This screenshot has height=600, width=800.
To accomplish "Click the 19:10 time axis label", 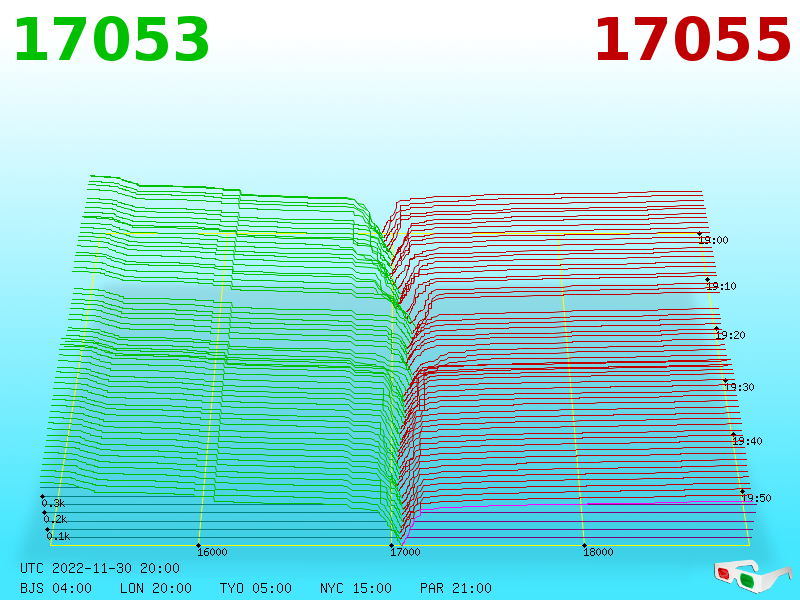I will click(721, 286).
